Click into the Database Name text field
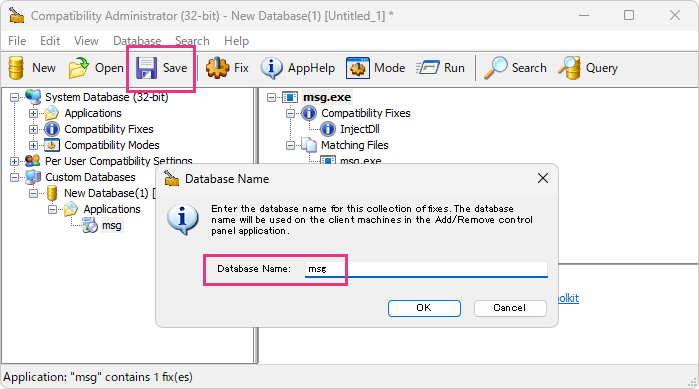Viewport: 699px width, 389px height. tap(426, 269)
